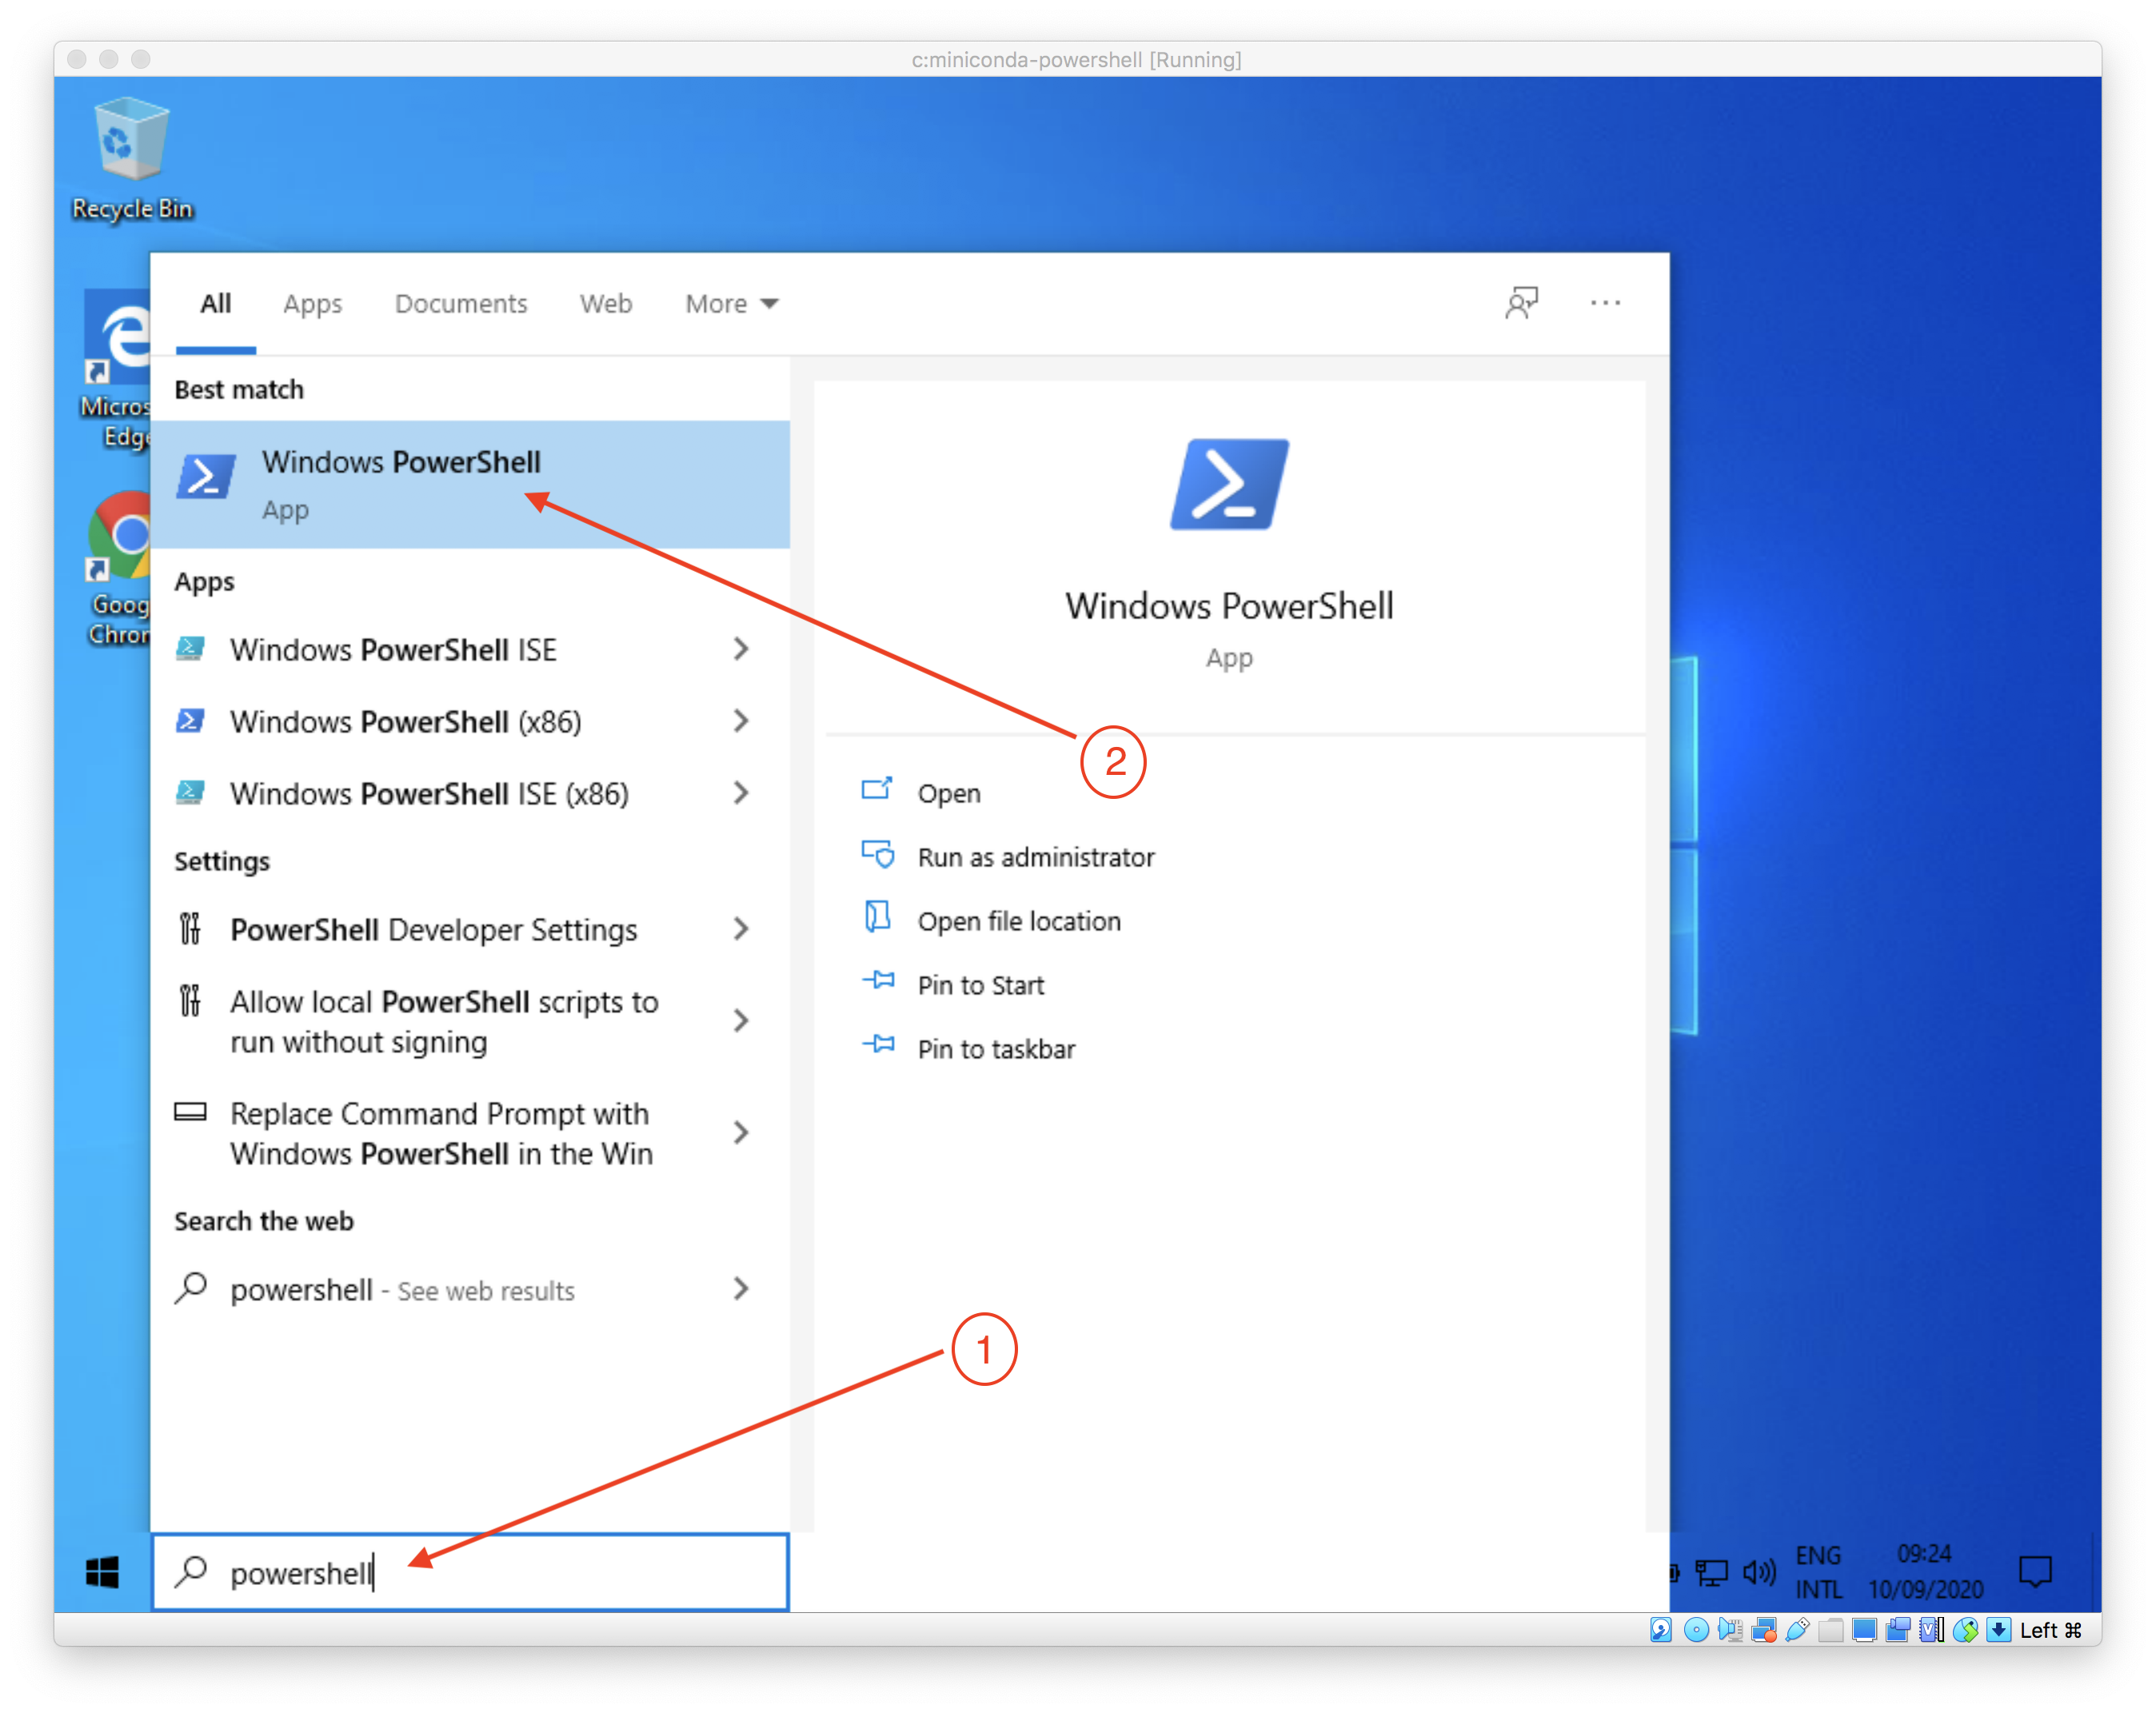Image resolution: width=2156 pixels, height=1713 pixels.
Task: Click the volume speaker icon in system tray
Action: [x=1759, y=1573]
